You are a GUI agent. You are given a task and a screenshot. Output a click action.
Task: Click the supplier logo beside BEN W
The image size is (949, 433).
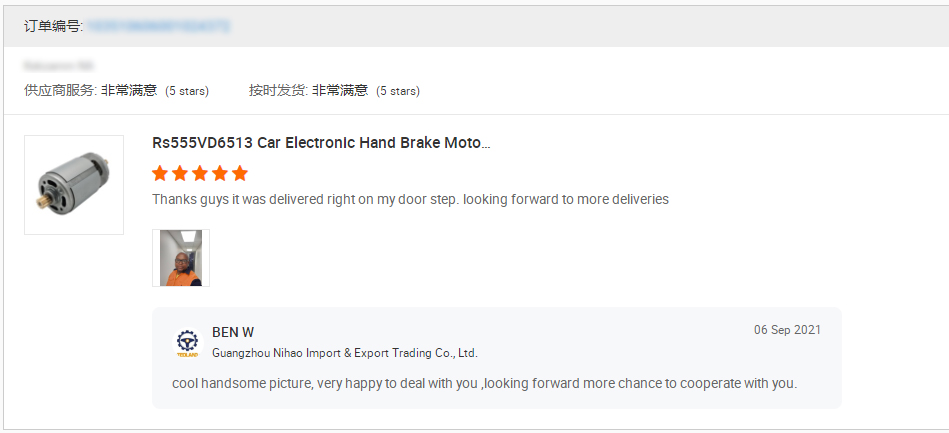(187, 343)
